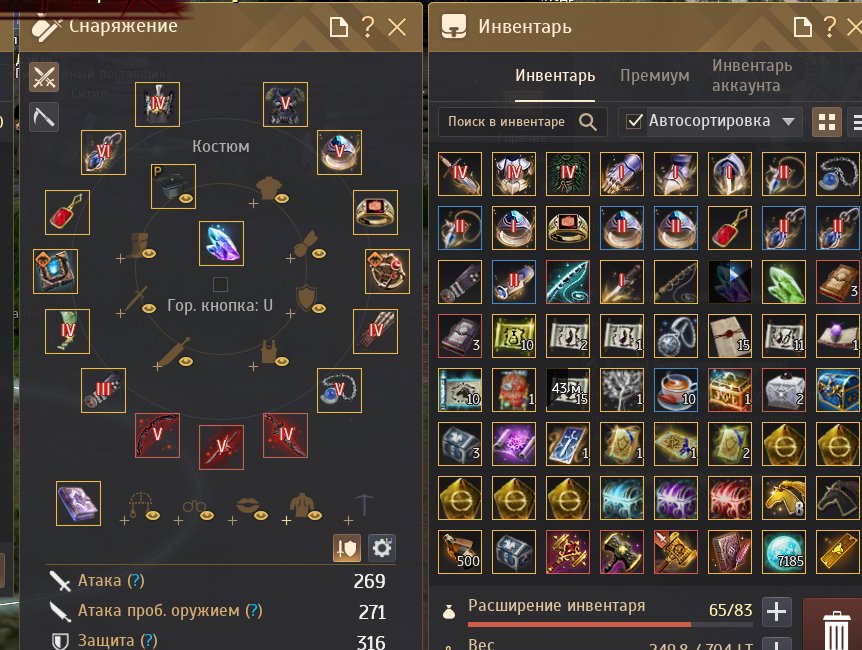Expand inventory slots with plus button

(x=776, y=612)
